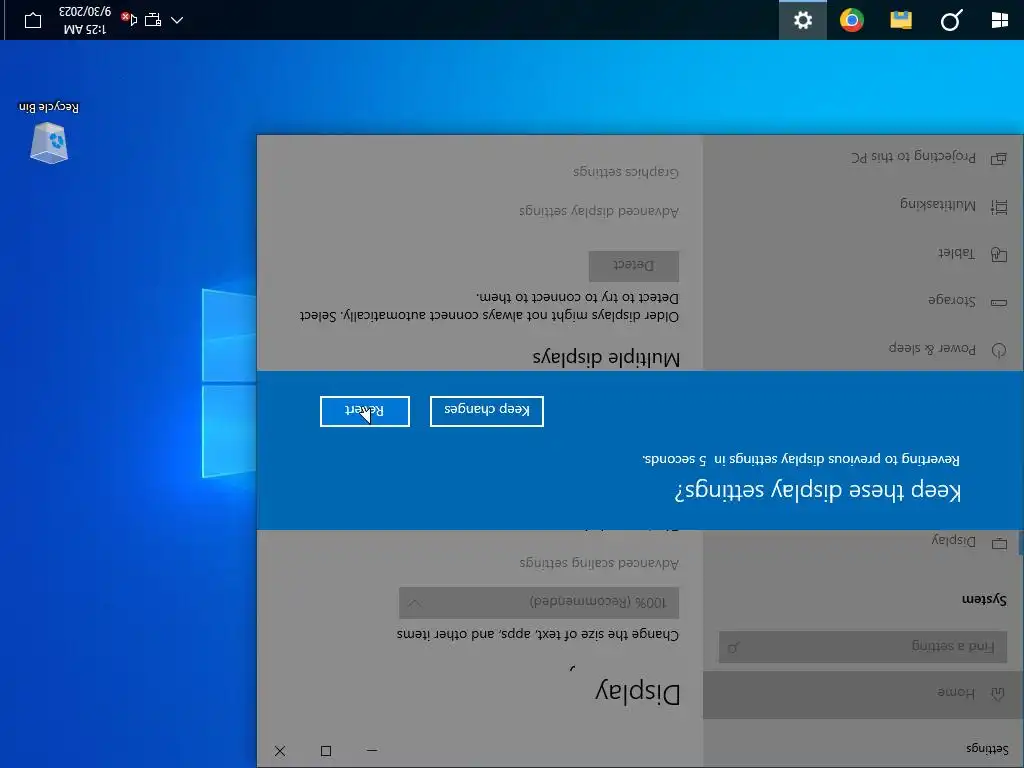Click the dimmed Detect button
1024x768 pixels.
point(633,266)
